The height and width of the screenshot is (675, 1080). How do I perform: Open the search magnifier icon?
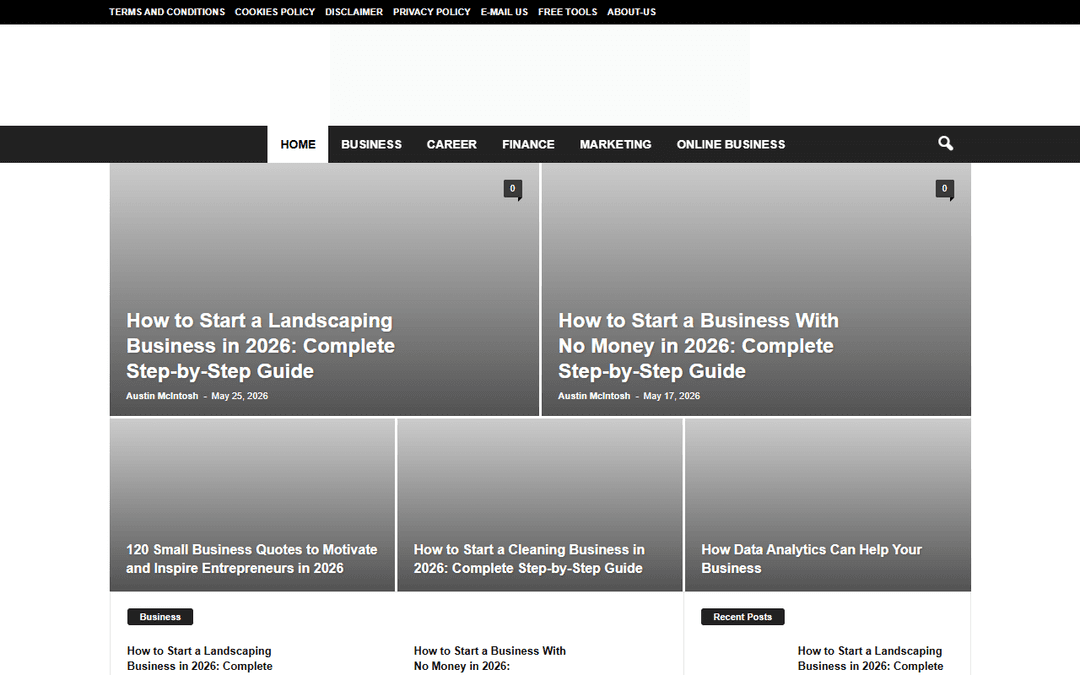point(945,143)
